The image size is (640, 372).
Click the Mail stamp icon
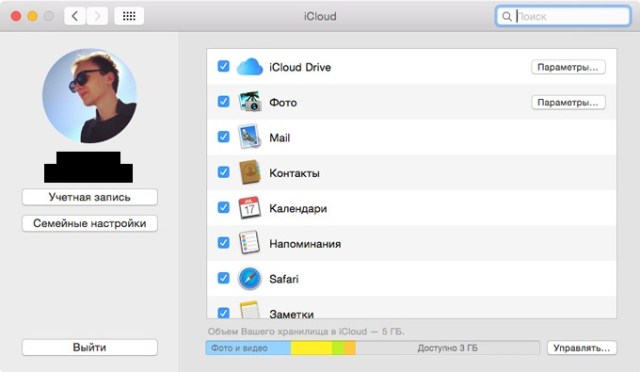tap(249, 137)
